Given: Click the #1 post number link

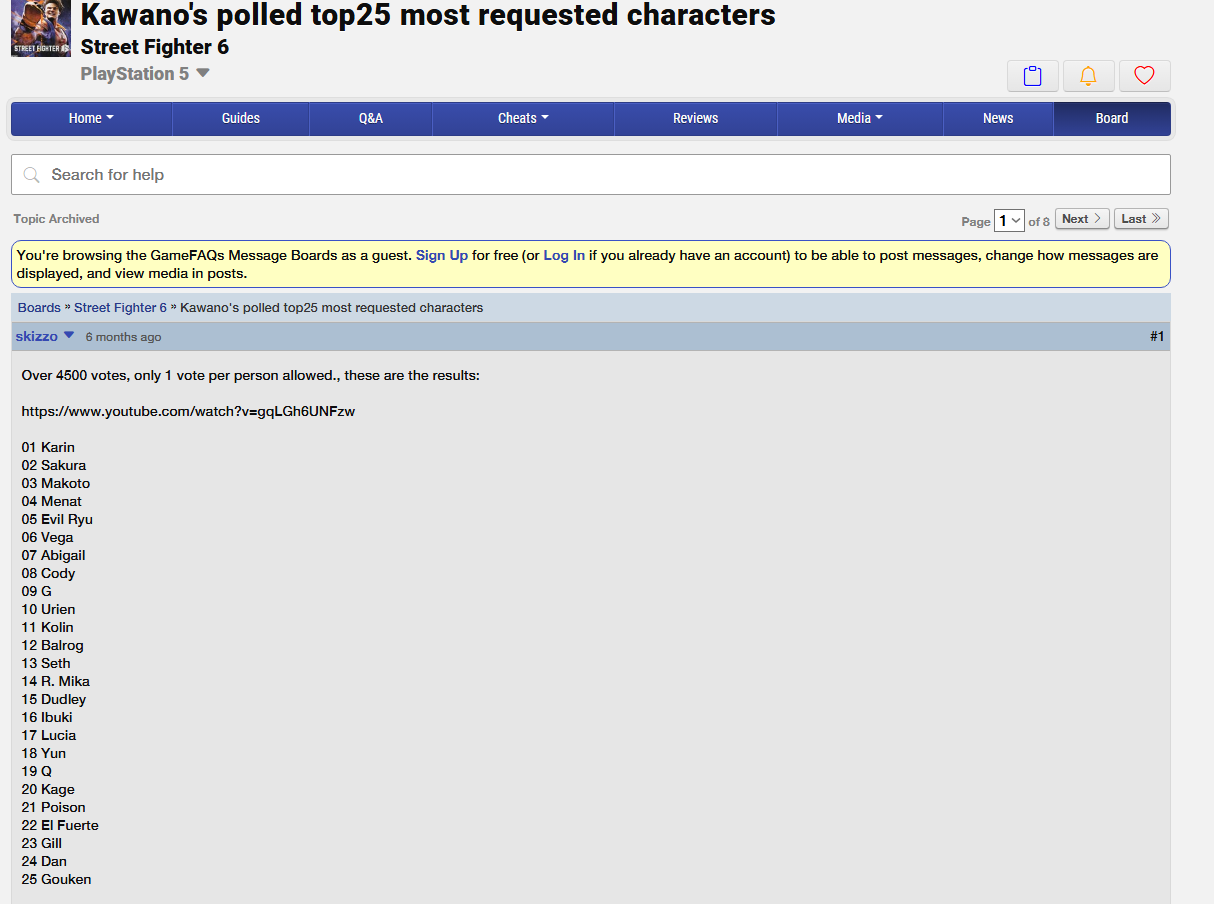Looking at the screenshot, I should pyautogui.click(x=1157, y=337).
